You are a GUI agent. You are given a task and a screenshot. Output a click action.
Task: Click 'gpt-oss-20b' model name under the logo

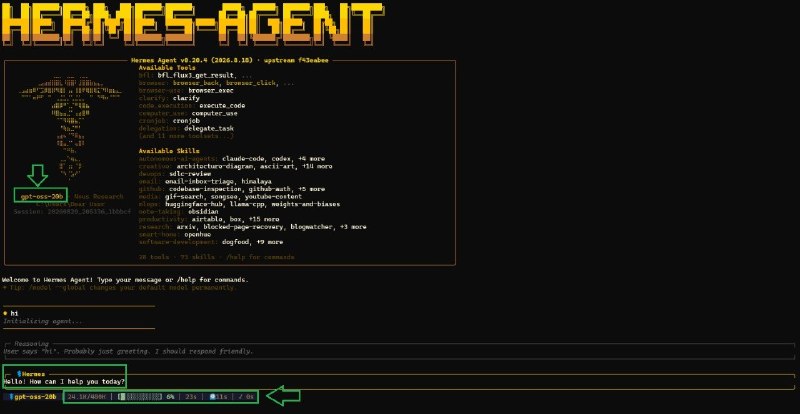pos(42,197)
